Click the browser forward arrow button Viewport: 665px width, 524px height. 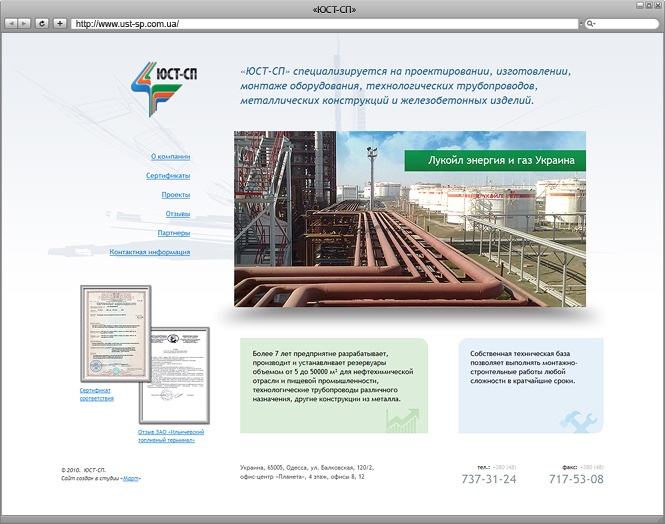24,24
